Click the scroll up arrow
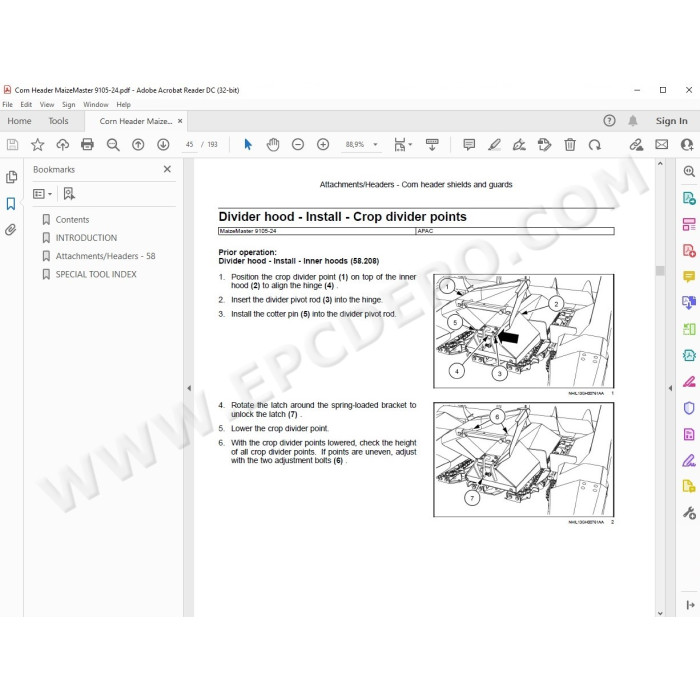Viewport: 700px width, 700px height. (x=660, y=164)
